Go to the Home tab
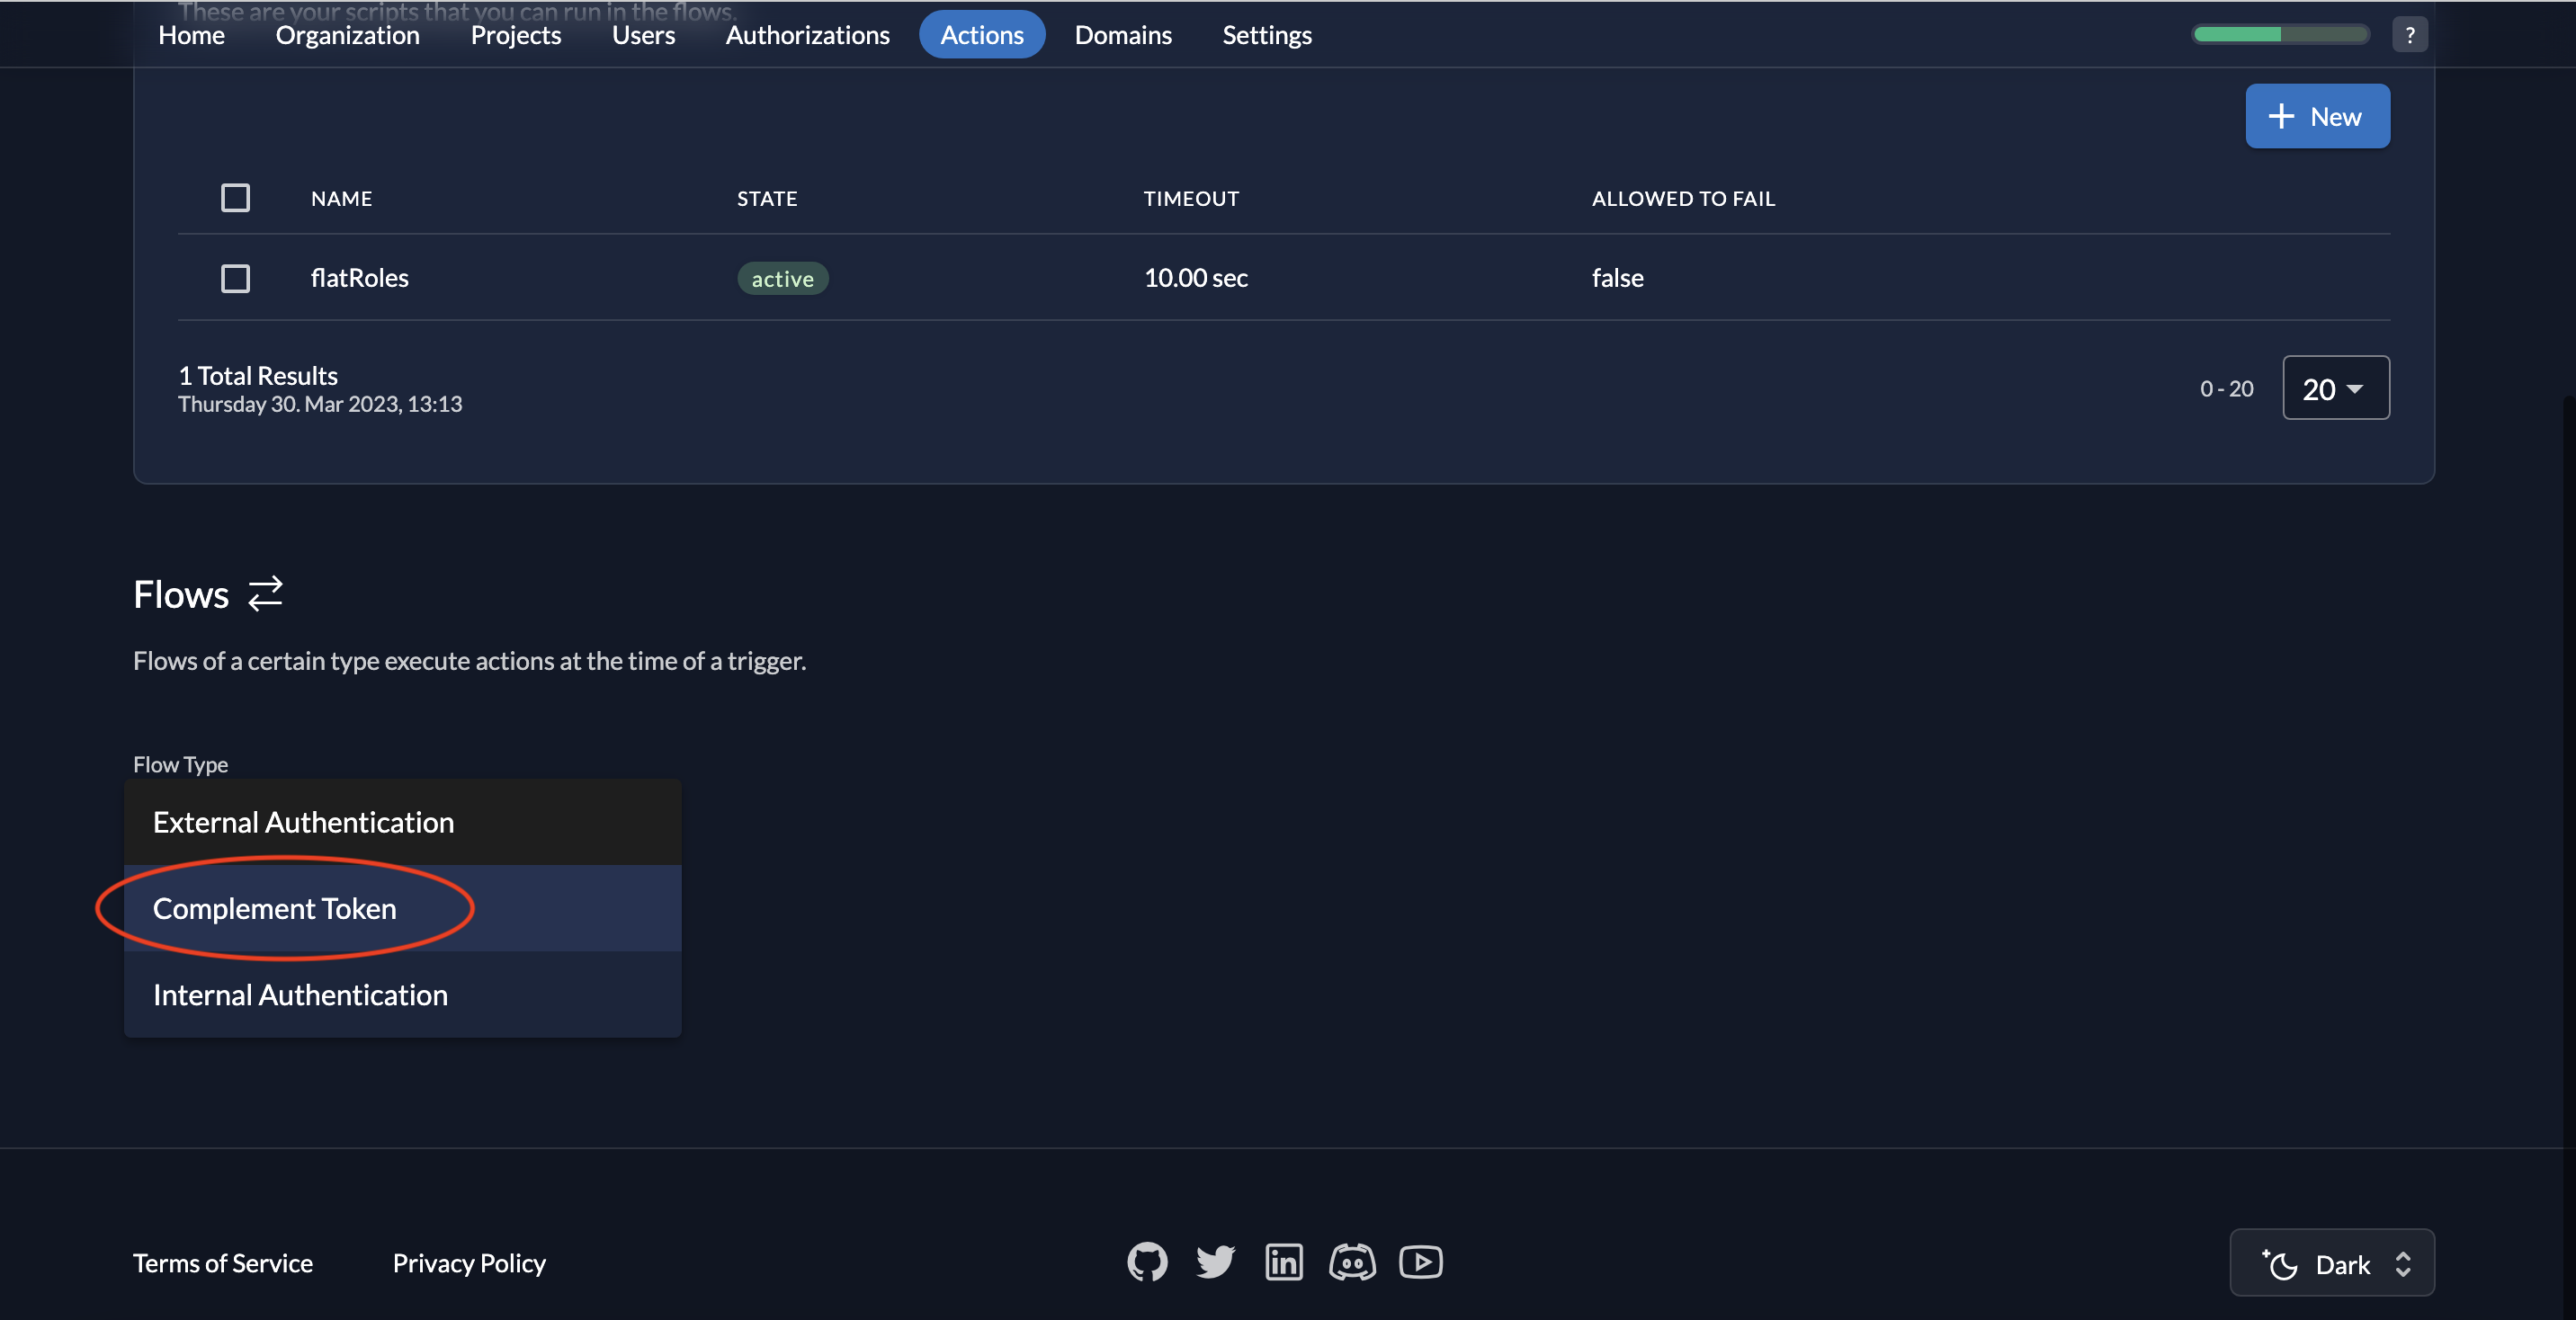 (191, 34)
